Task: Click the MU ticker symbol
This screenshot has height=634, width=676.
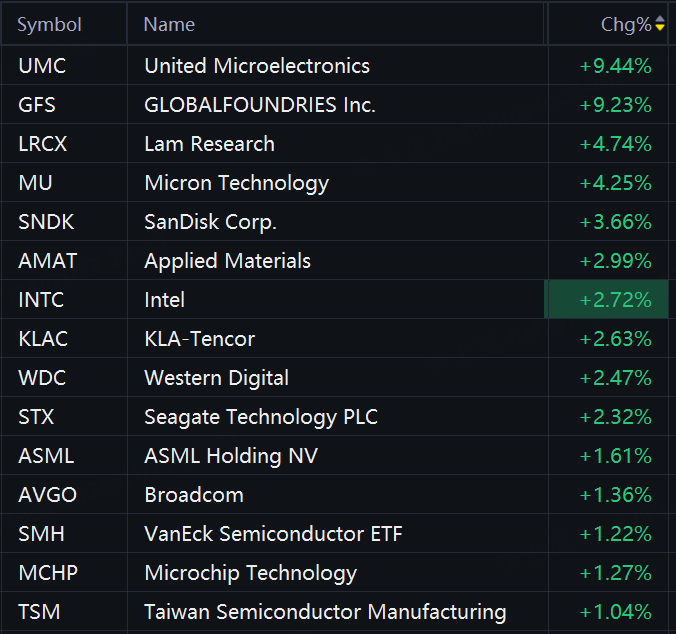Action: pos(35,183)
